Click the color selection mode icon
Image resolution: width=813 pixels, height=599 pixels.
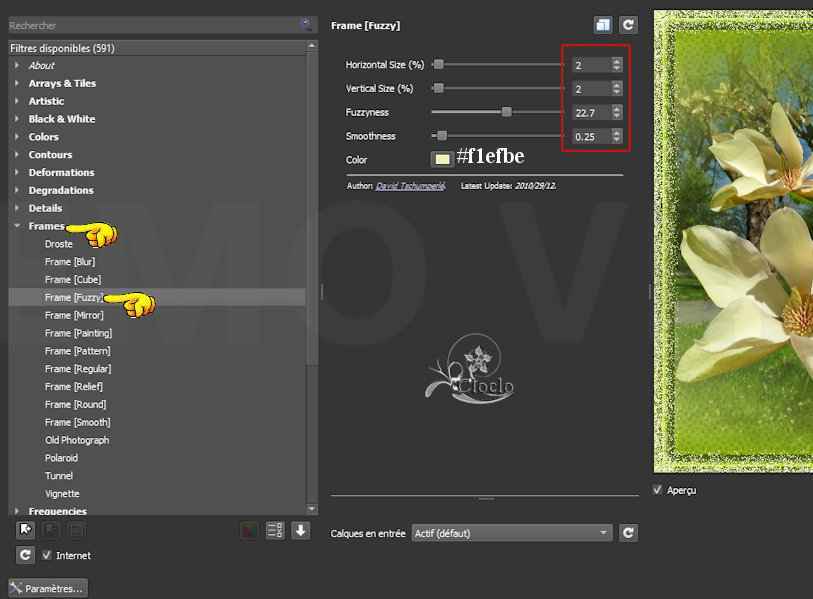(249, 531)
